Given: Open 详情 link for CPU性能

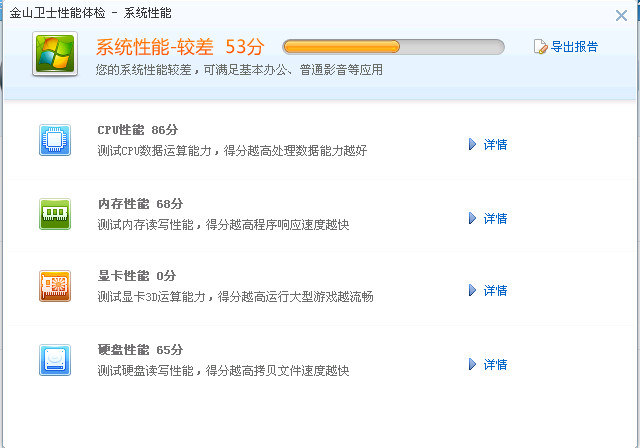Looking at the screenshot, I should [x=495, y=144].
